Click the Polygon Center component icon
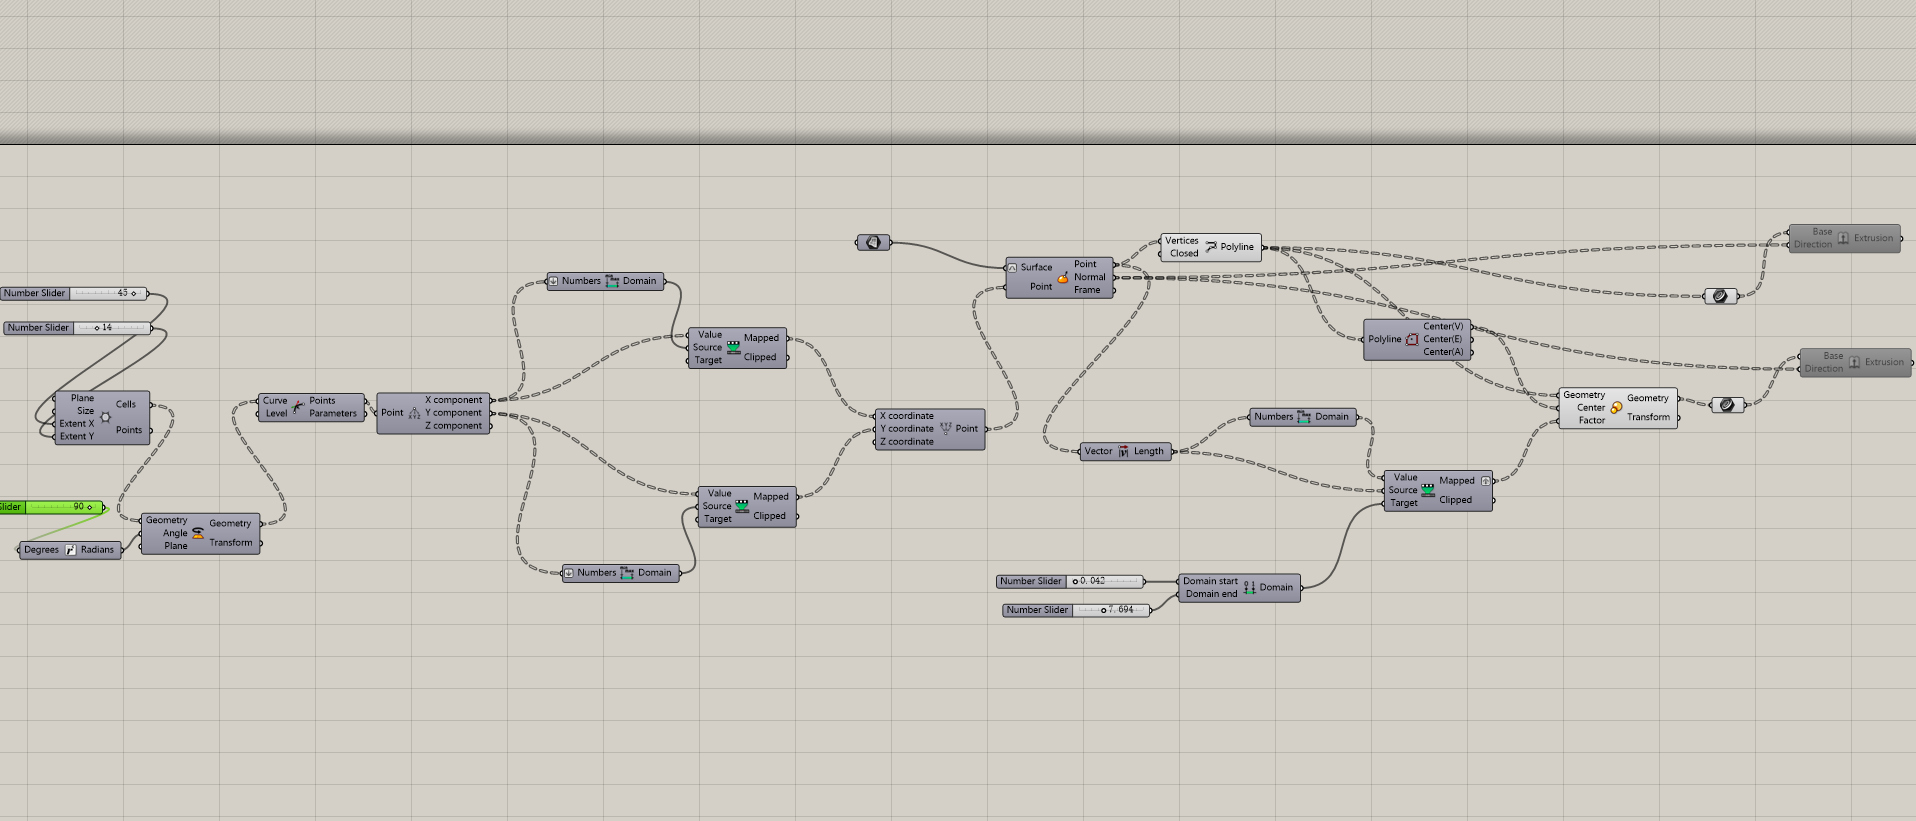The image size is (1916, 821). pos(1412,339)
